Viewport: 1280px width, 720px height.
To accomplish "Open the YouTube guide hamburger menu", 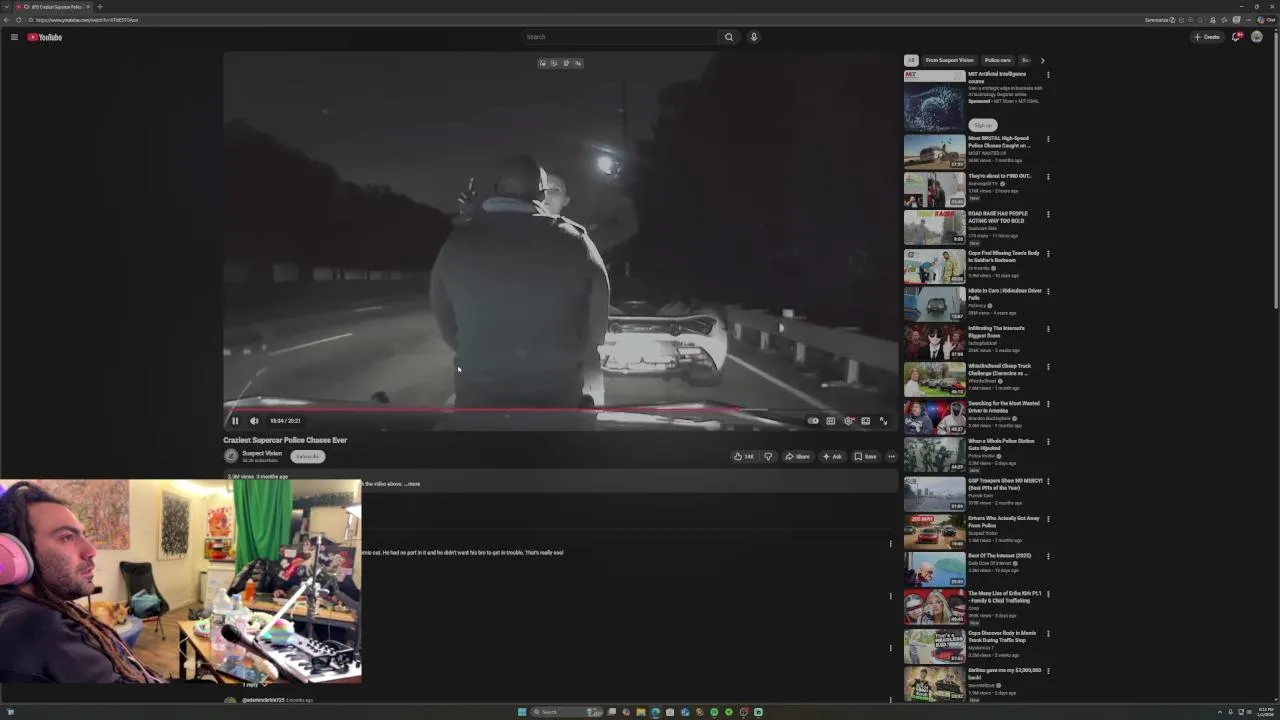I will click(x=14, y=37).
